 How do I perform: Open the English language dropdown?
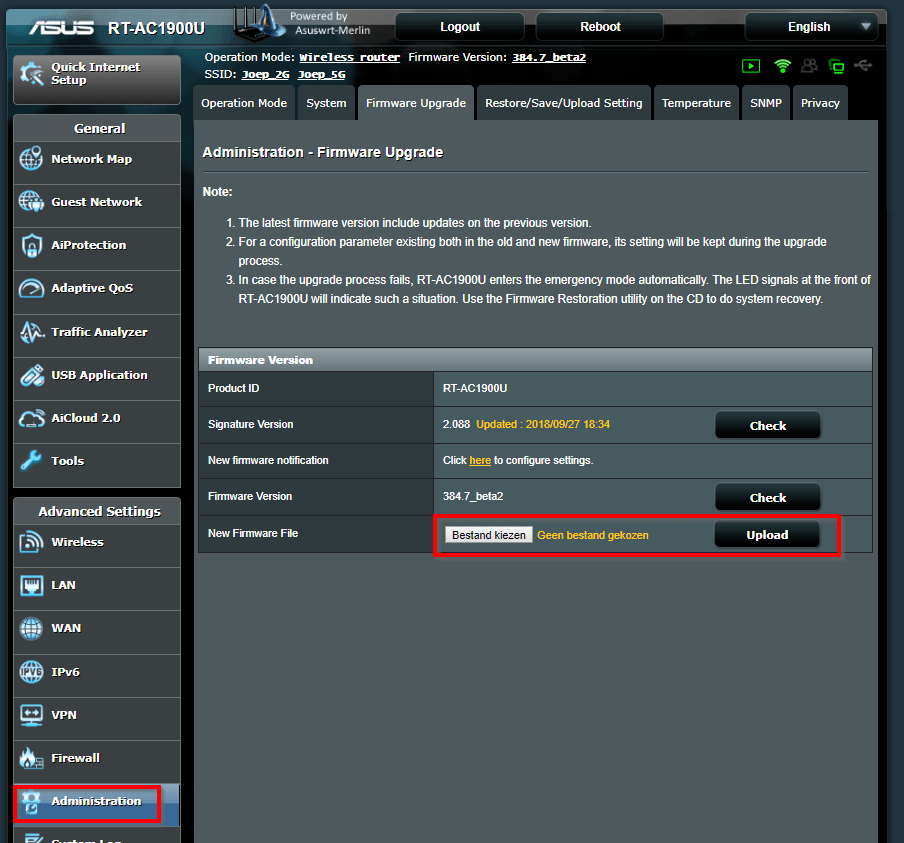pyautogui.click(x=812, y=26)
